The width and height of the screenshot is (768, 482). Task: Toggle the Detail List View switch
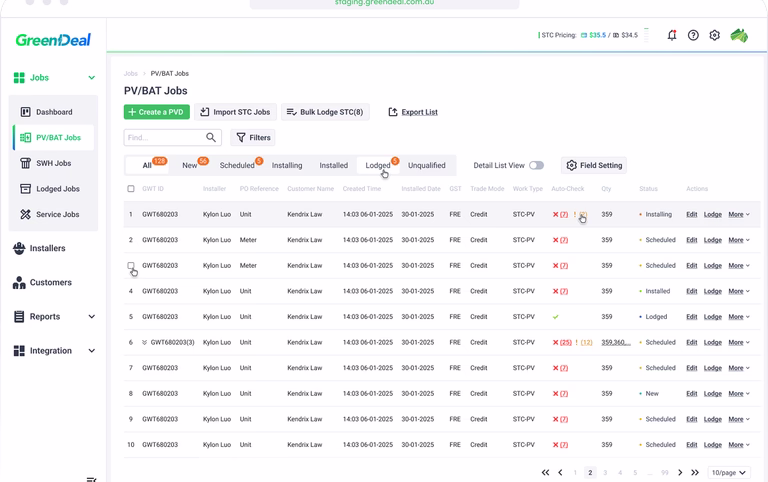coord(536,165)
